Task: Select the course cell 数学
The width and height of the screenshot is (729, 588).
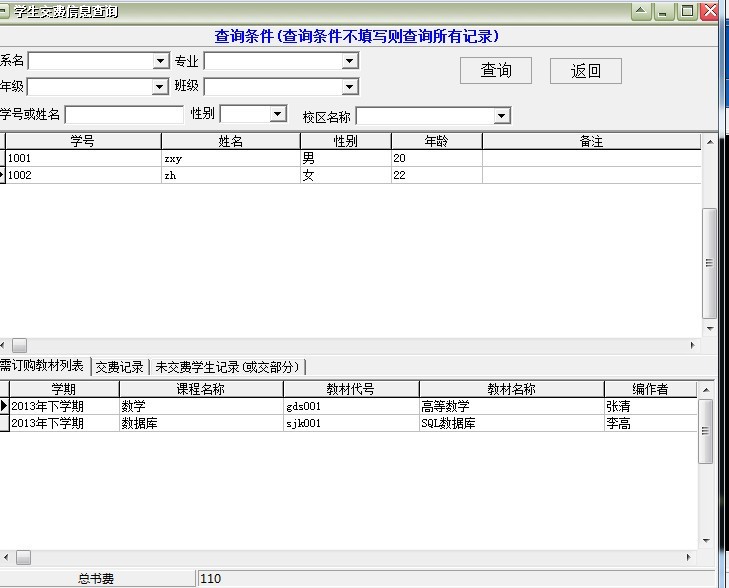Action: (x=201, y=406)
